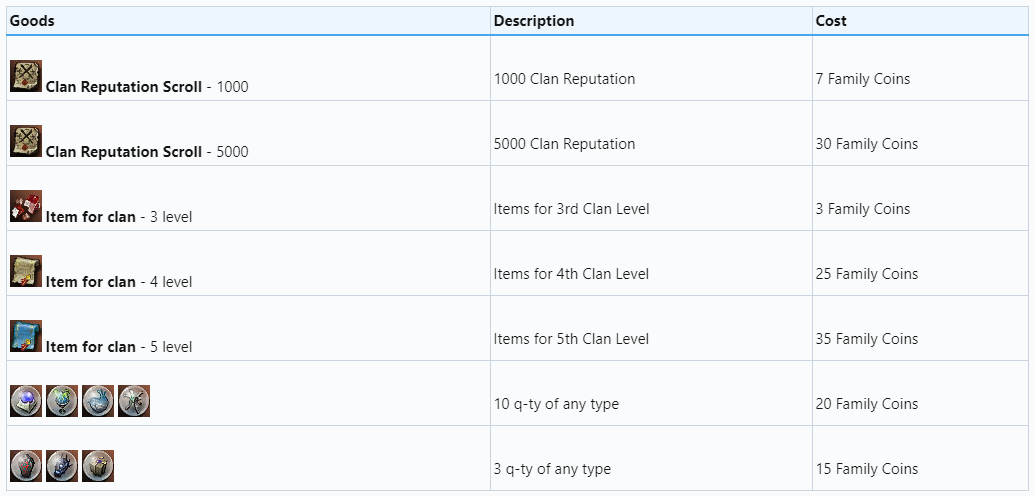Click "Clan Reputation Scroll - 1000" item name

click(146, 87)
